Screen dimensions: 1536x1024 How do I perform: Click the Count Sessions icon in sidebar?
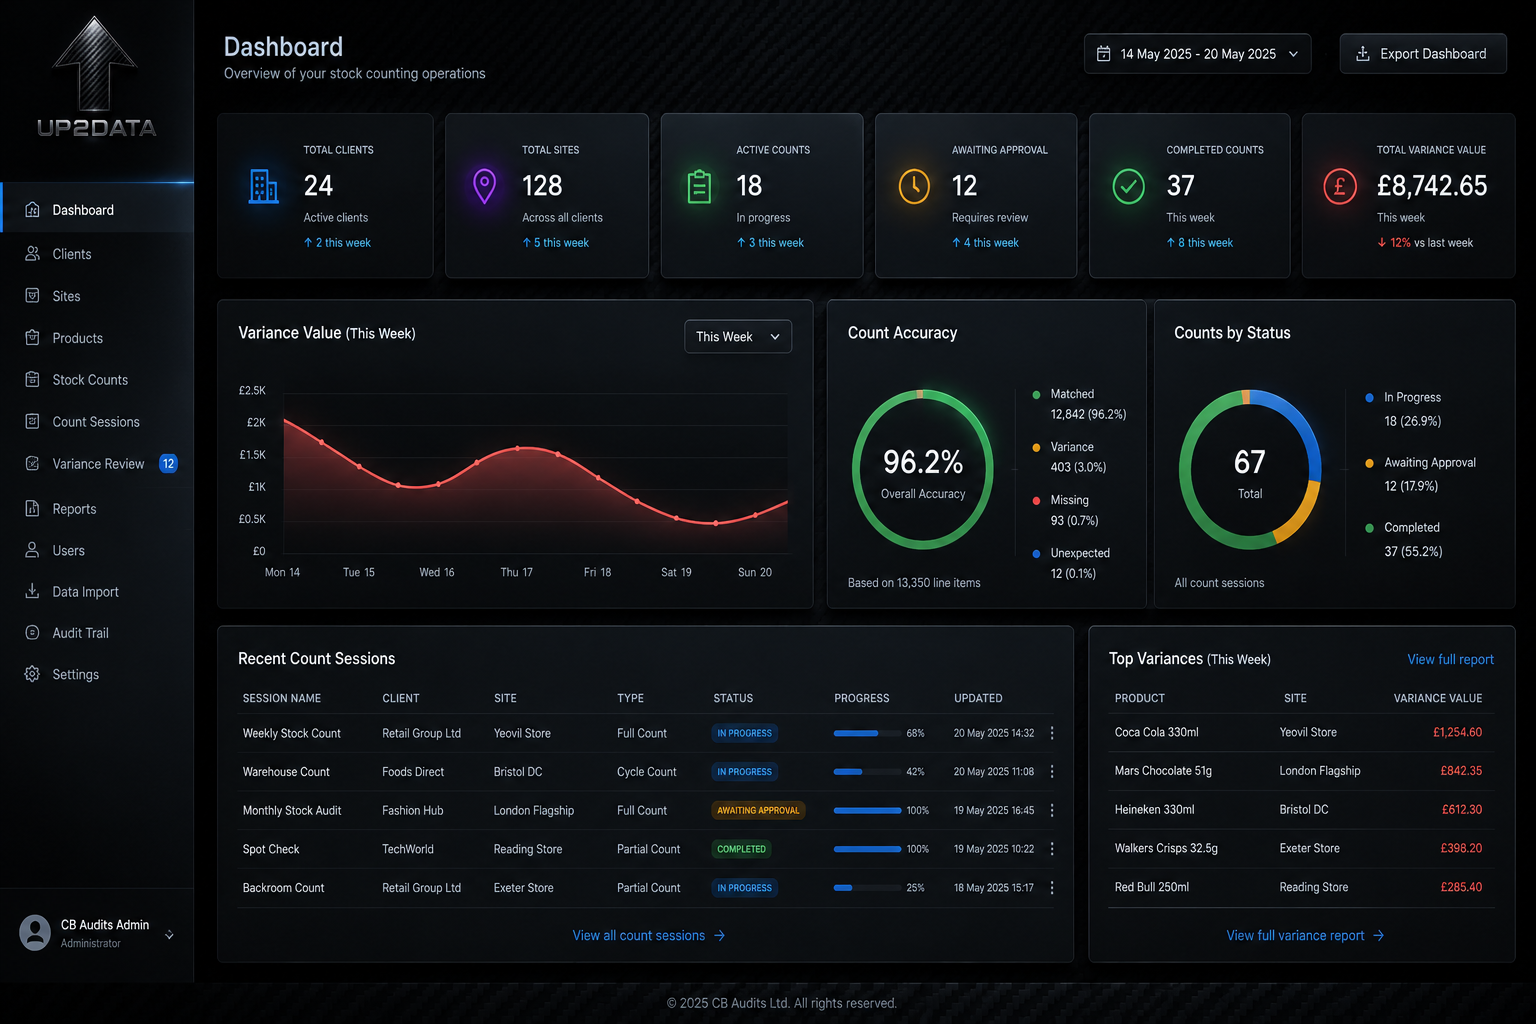[32, 422]
